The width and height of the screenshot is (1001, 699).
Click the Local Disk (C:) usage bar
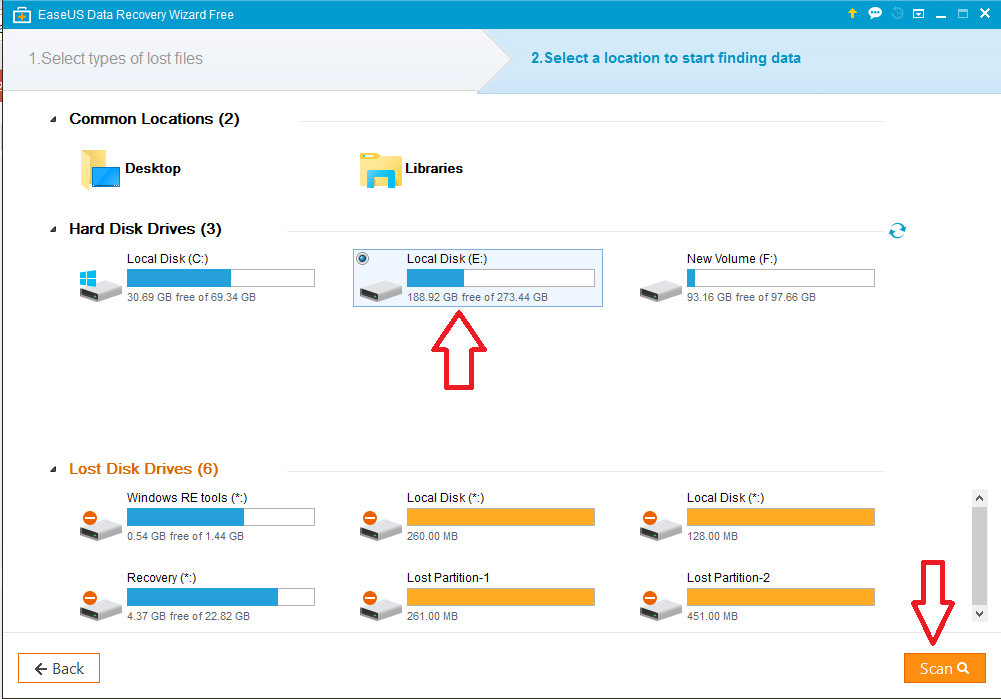(x=221, y=278)
